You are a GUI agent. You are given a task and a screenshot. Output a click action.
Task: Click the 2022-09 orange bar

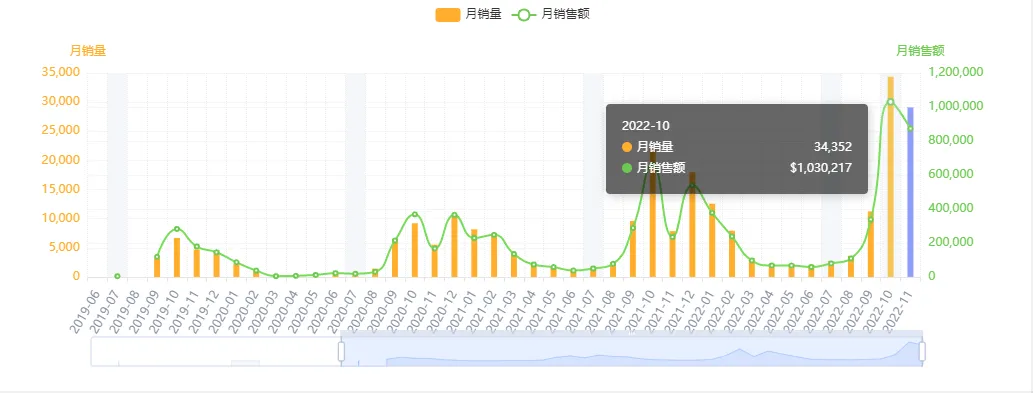click(871, 244)
